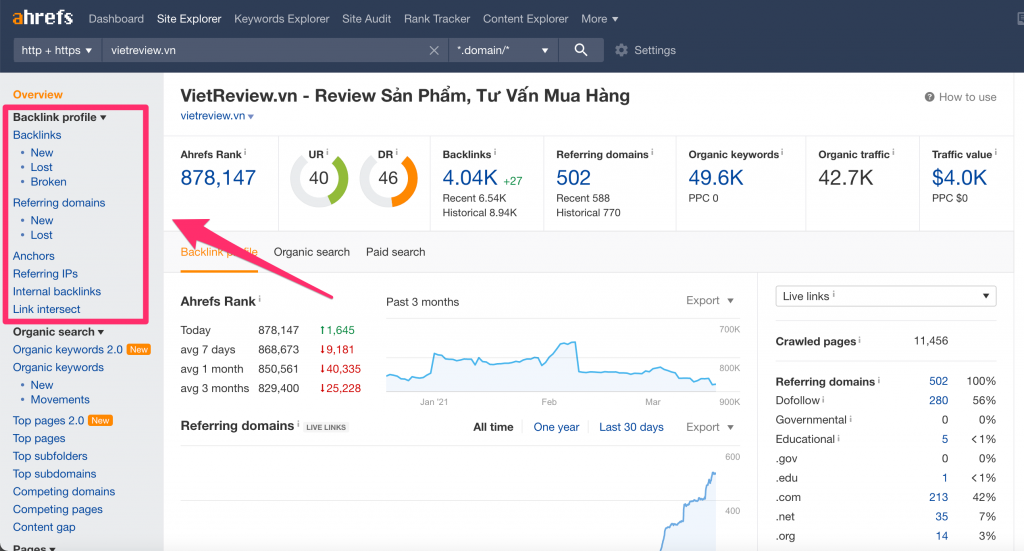Click info icon beside Traffic value
The height and width of the screenshot is (551, 1024).
click(995, 152)
